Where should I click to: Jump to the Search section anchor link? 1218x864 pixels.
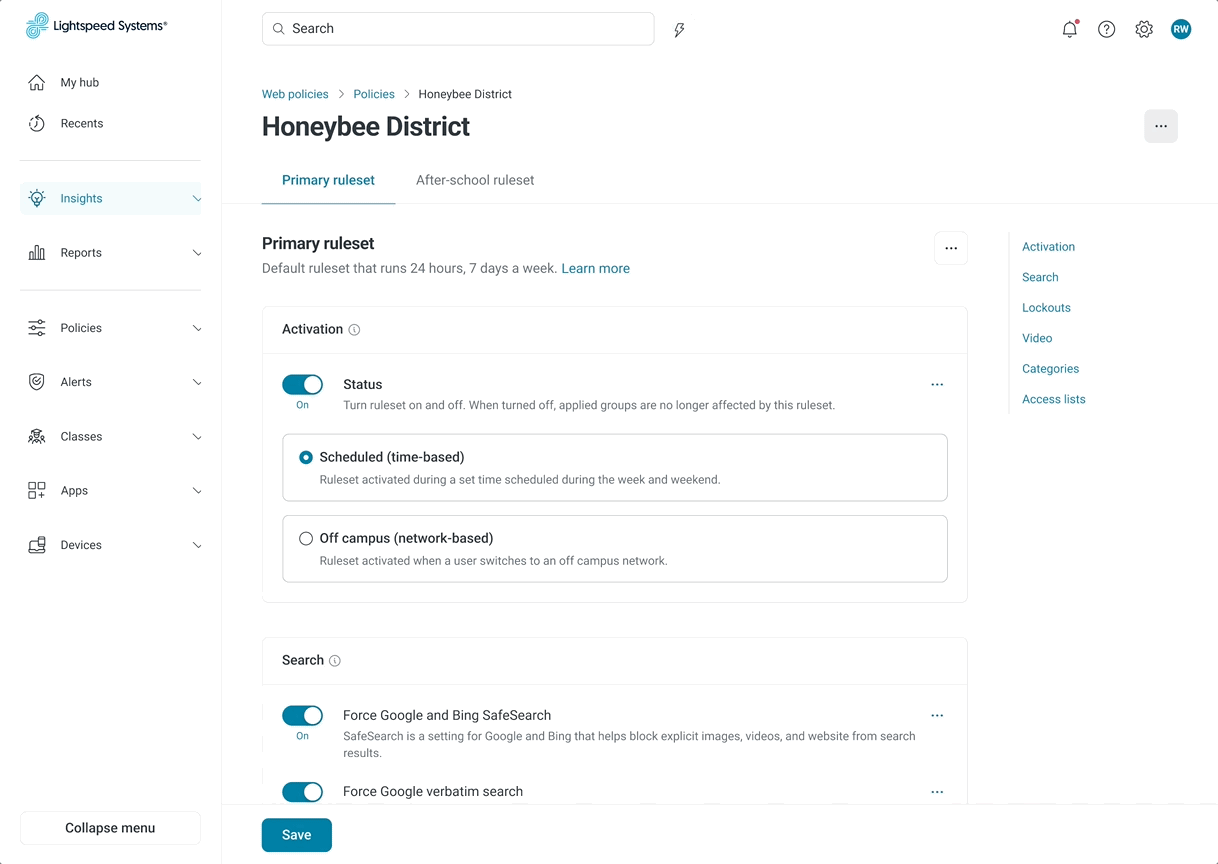(x=1040, y=277)
